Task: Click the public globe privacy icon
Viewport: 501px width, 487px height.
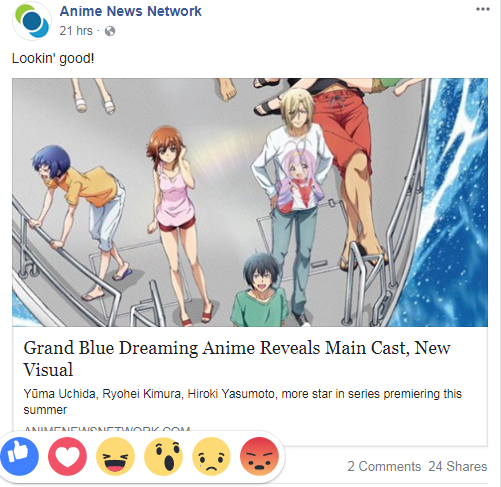Action: coord(110,31)
